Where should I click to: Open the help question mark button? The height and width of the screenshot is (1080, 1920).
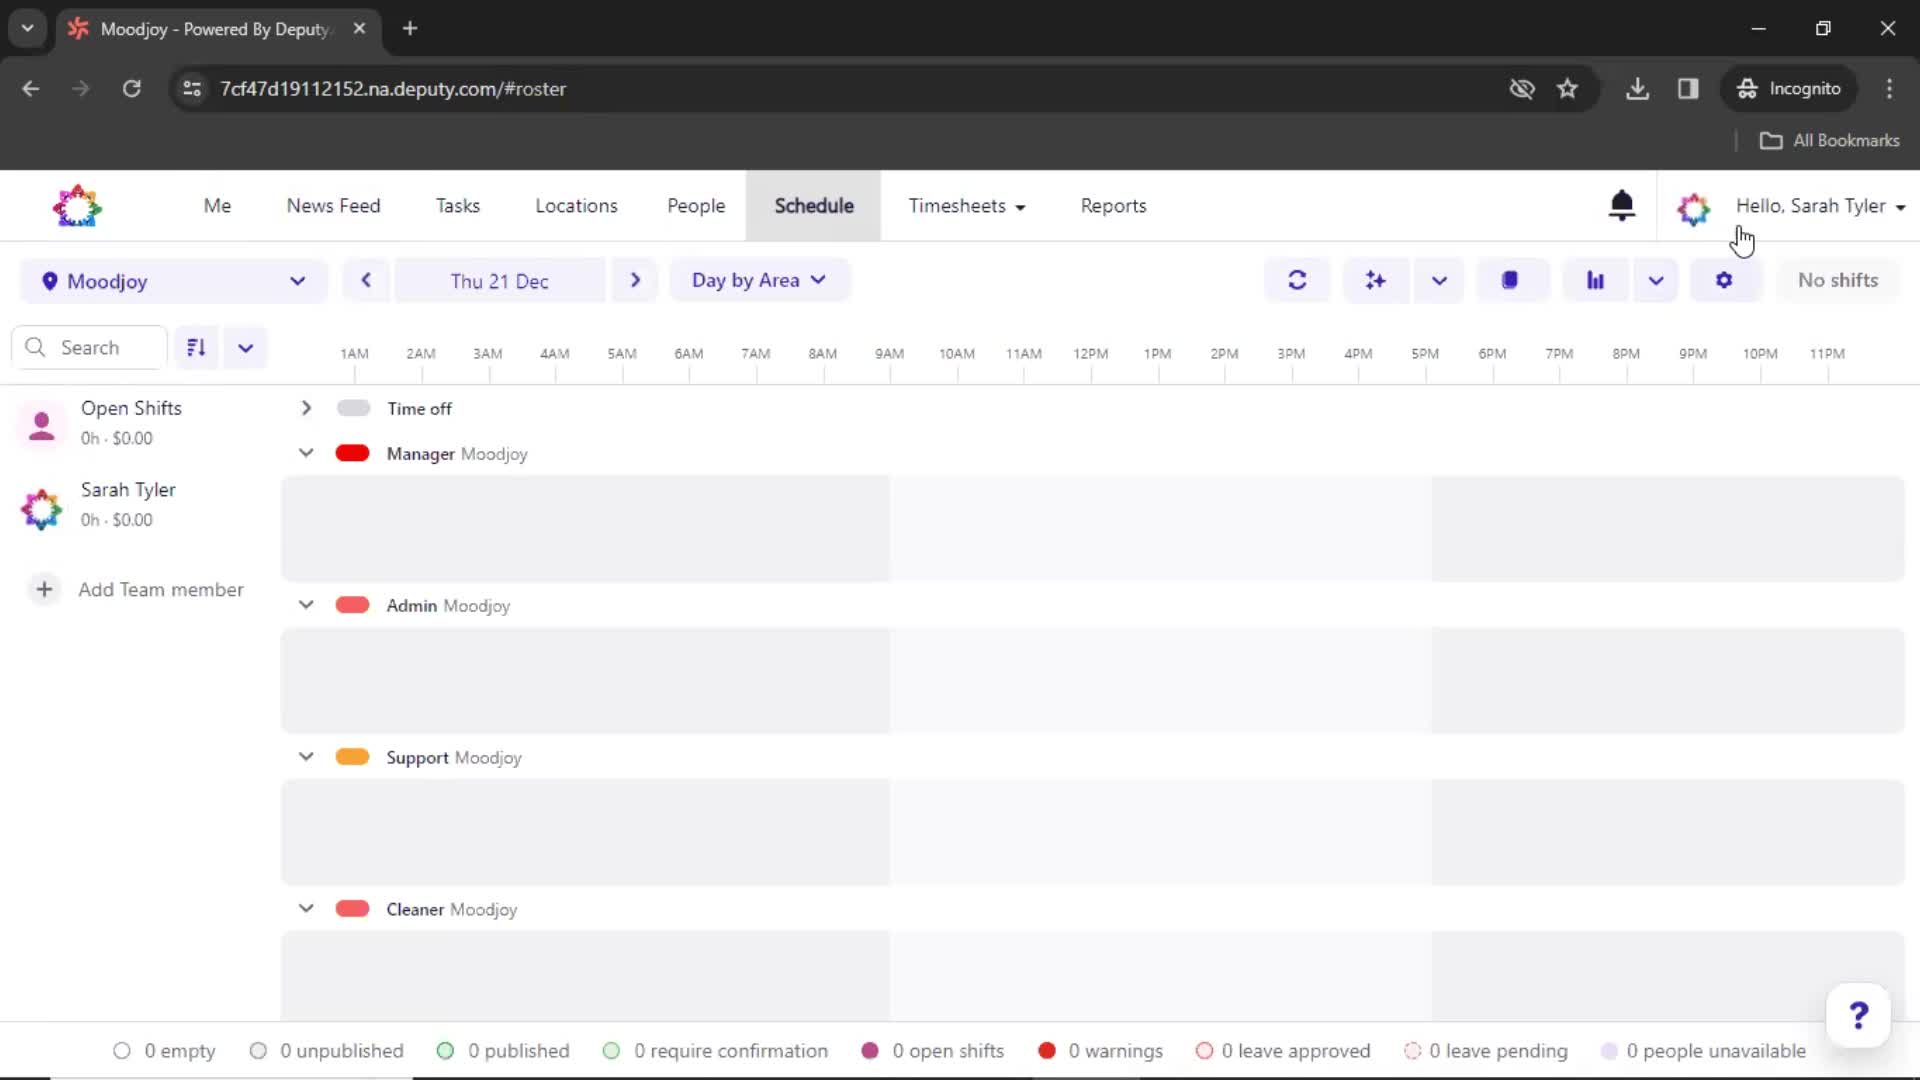pos(1858,1016)
